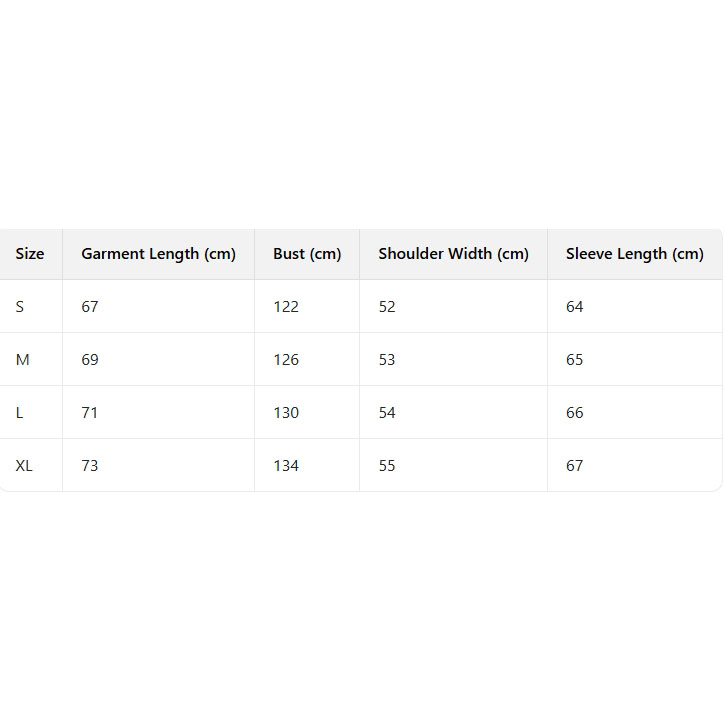
Task: Click bust value 126
Action: tap(286, 360)
